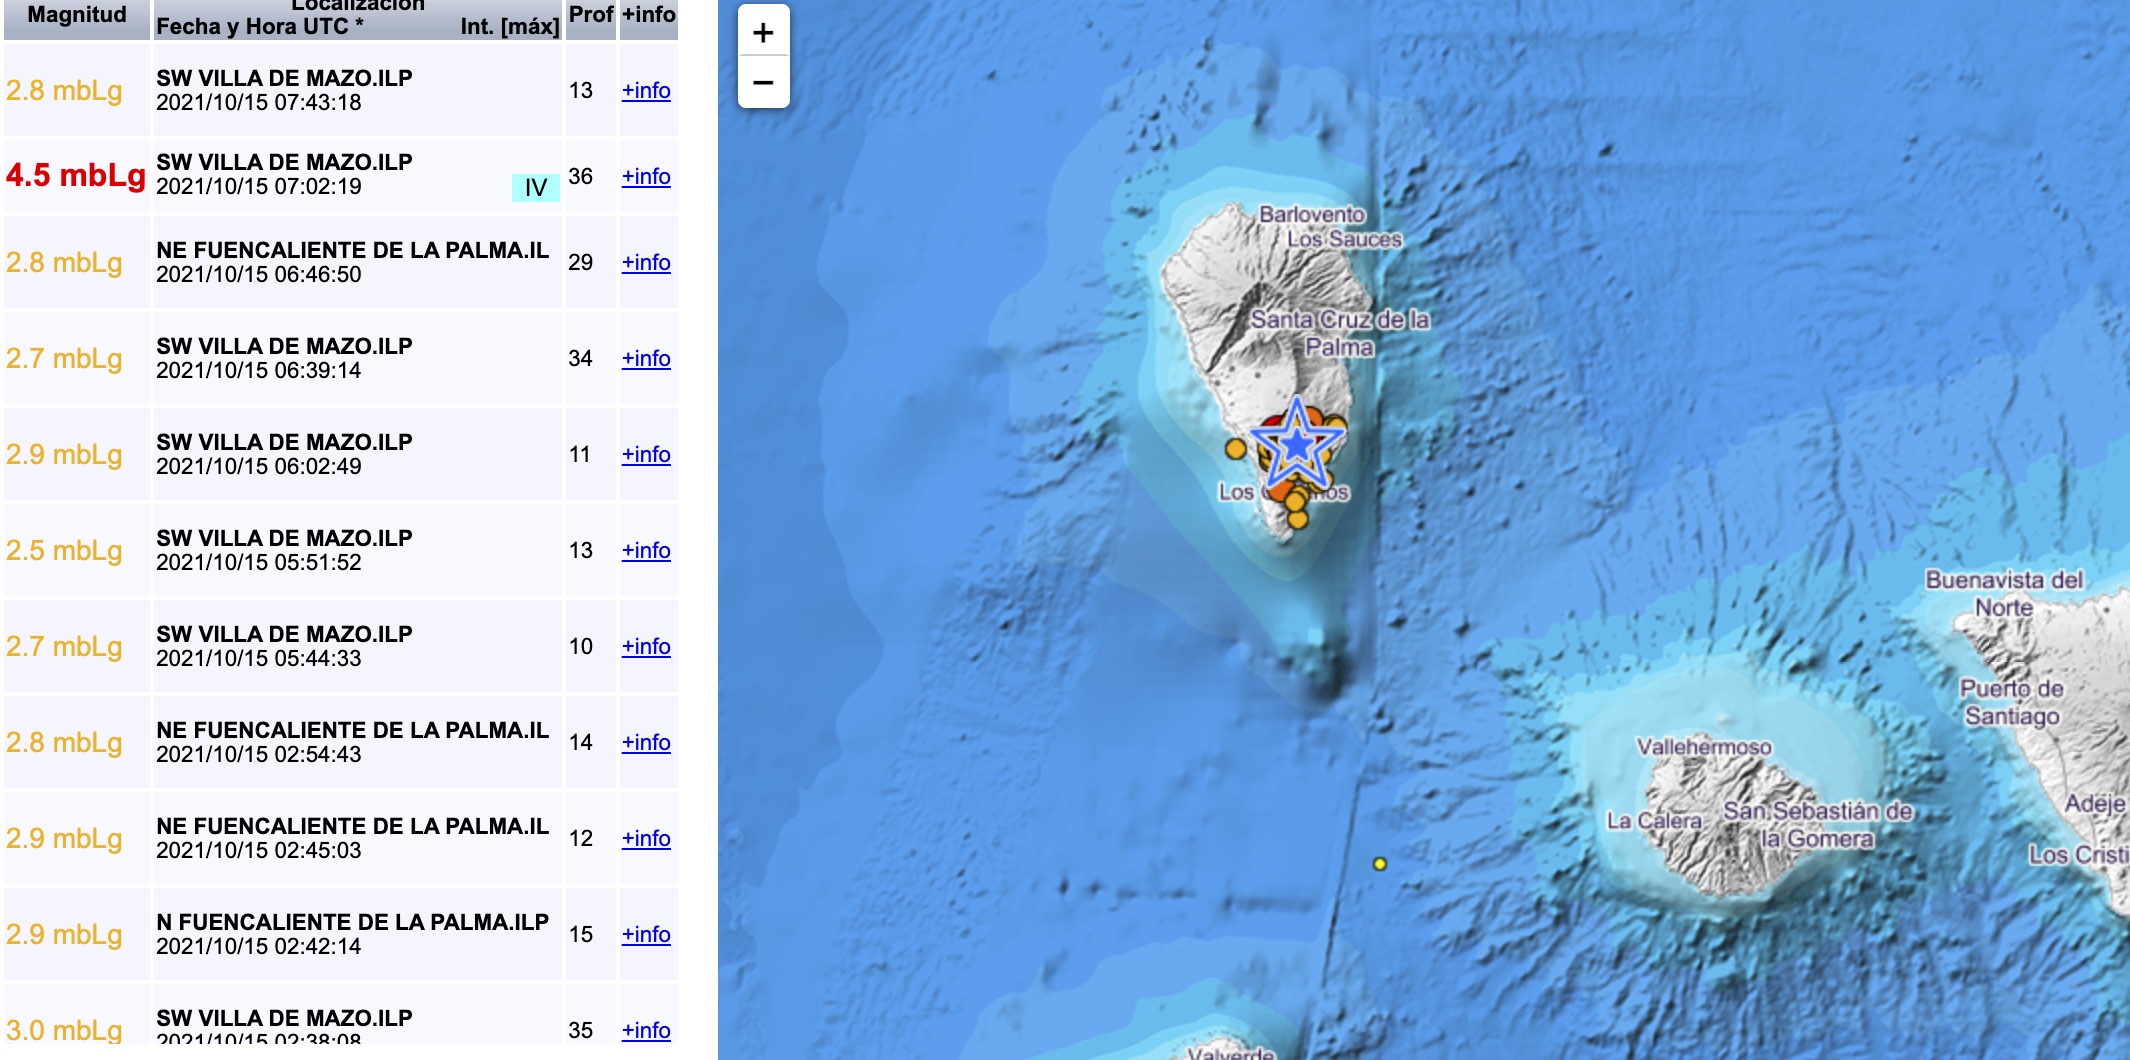Click 'N FUENCALIENTE DE LA PALMA.ILP' location text
The width and height of the screenshot is (2130, 1060).
click(x=353, y=922)
